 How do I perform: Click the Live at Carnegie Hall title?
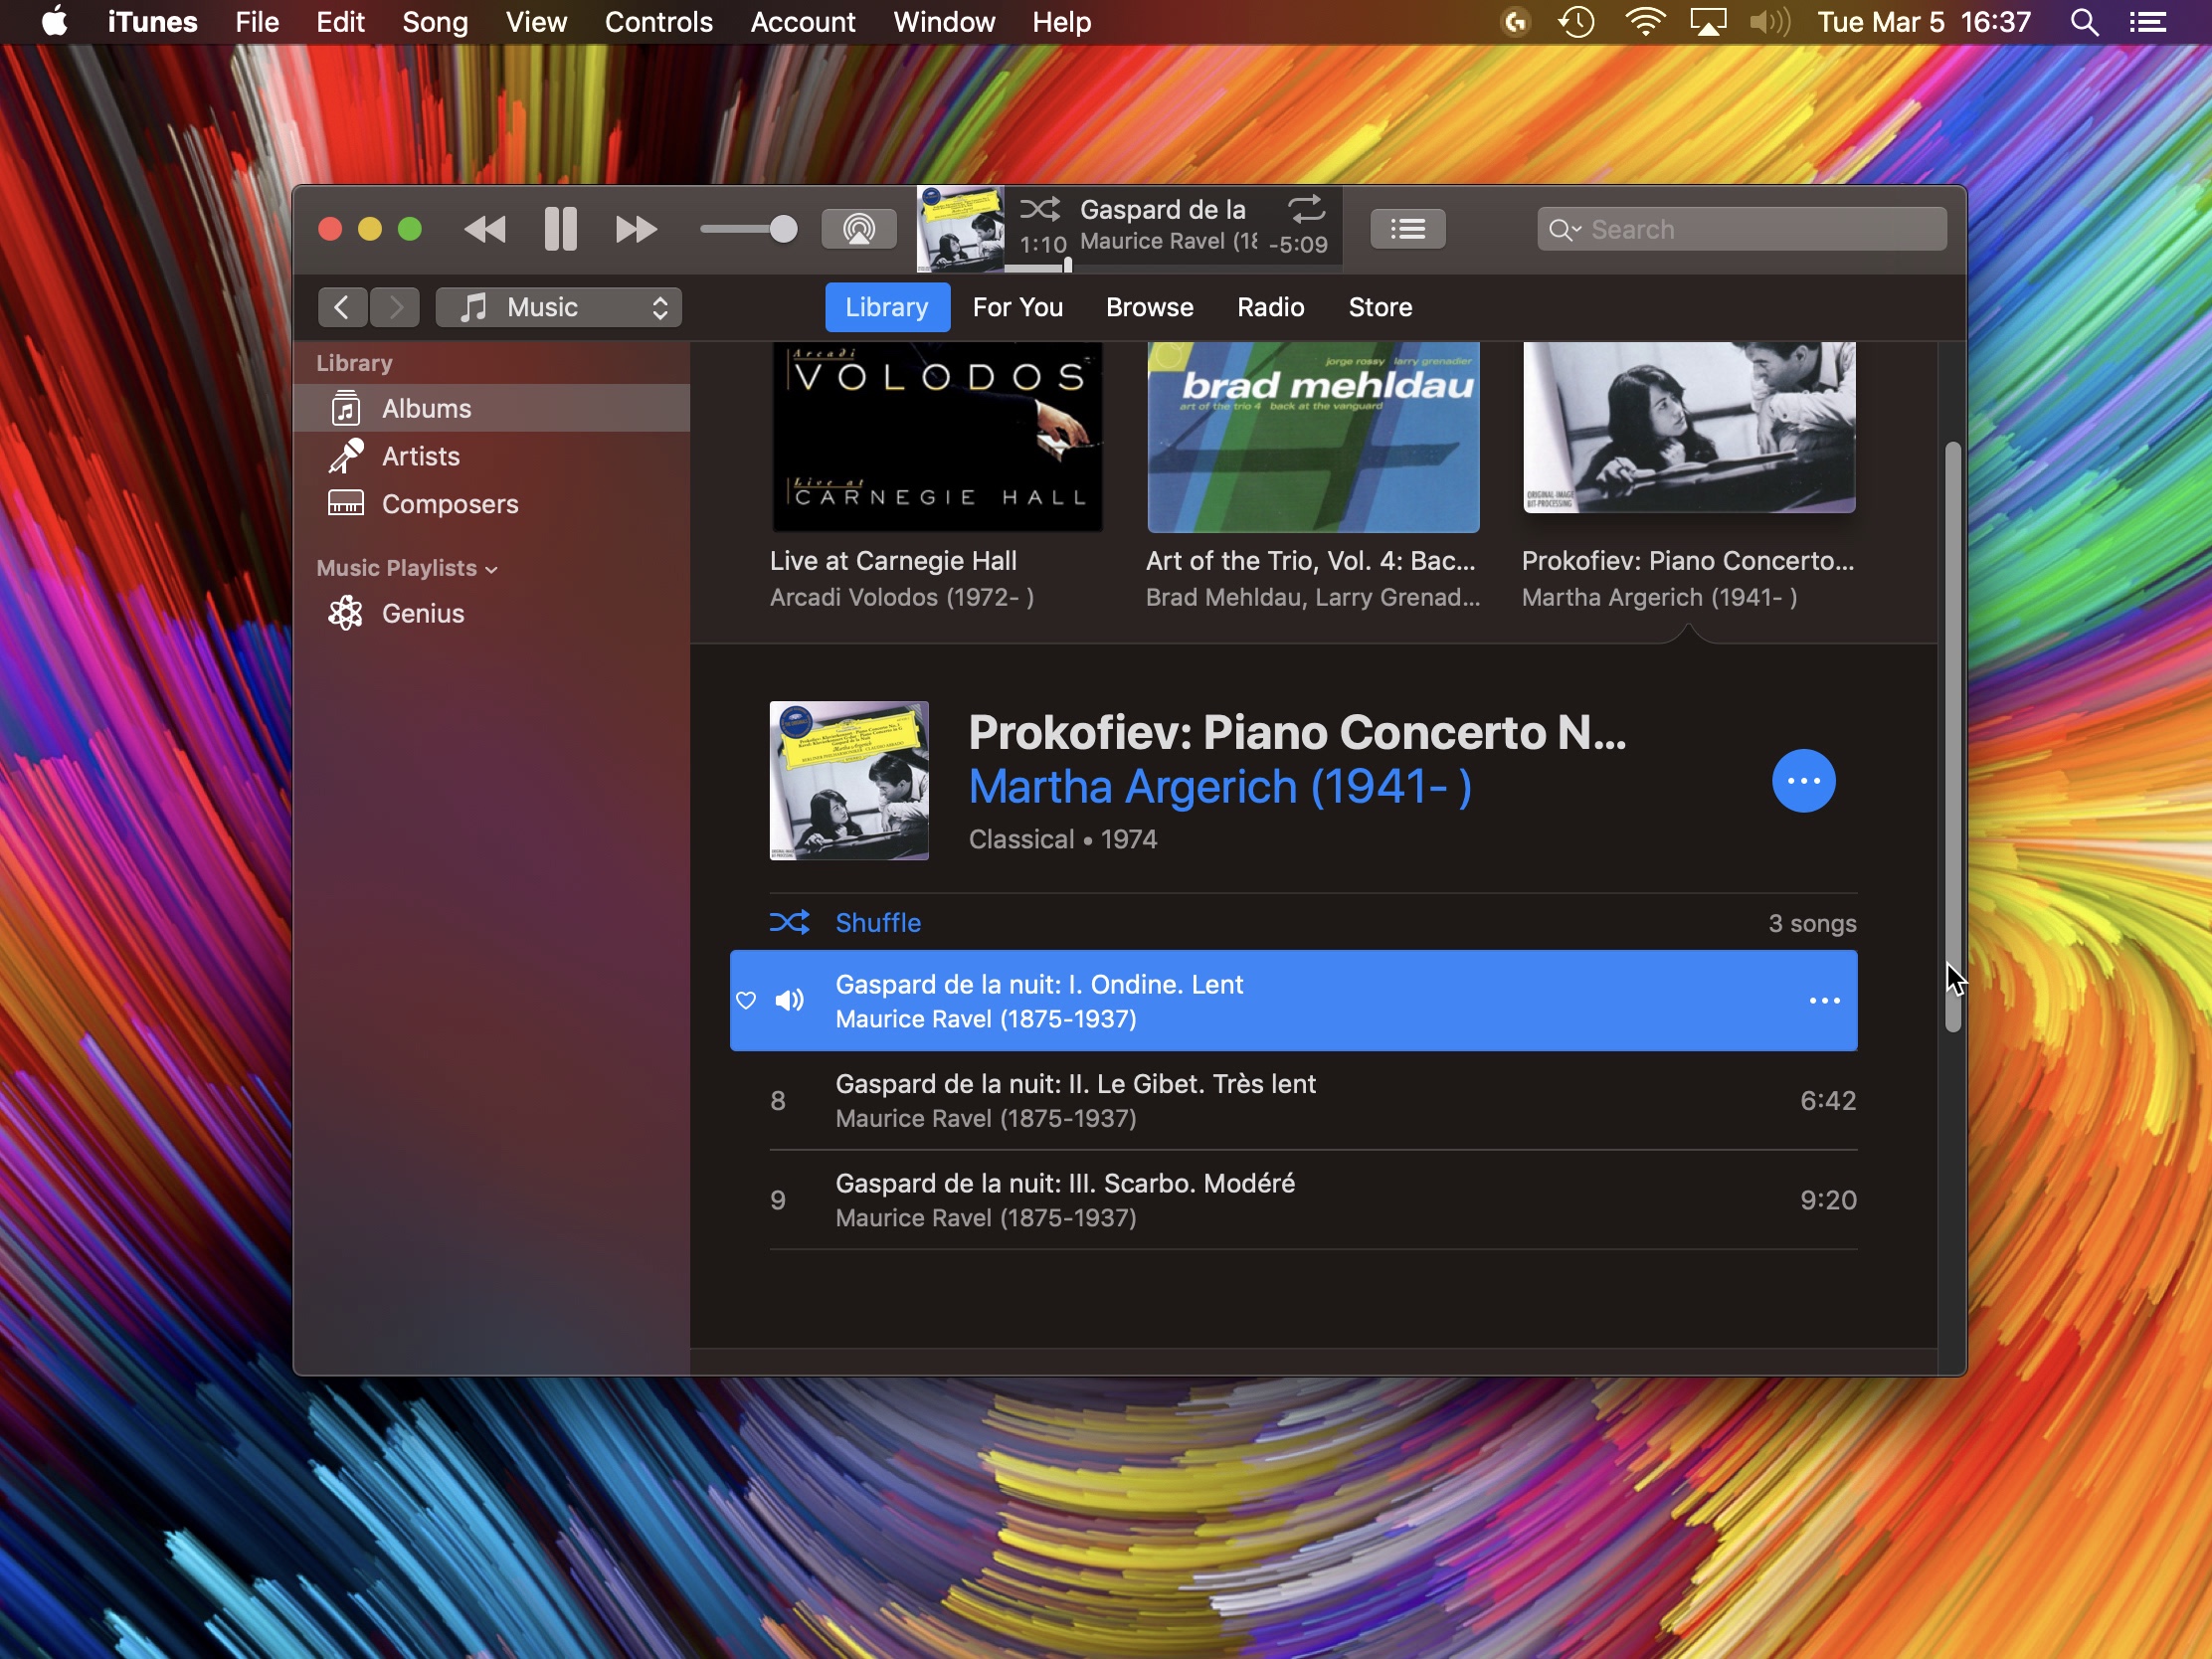[893, 561]
